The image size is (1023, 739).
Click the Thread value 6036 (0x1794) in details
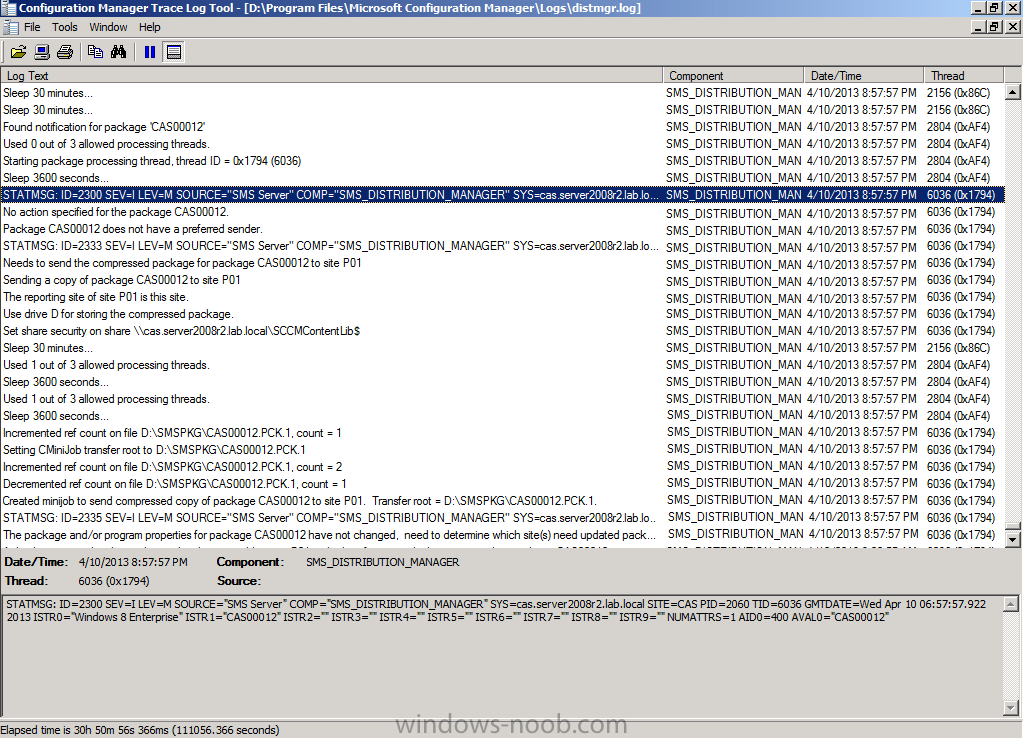(x=114, y=581)
